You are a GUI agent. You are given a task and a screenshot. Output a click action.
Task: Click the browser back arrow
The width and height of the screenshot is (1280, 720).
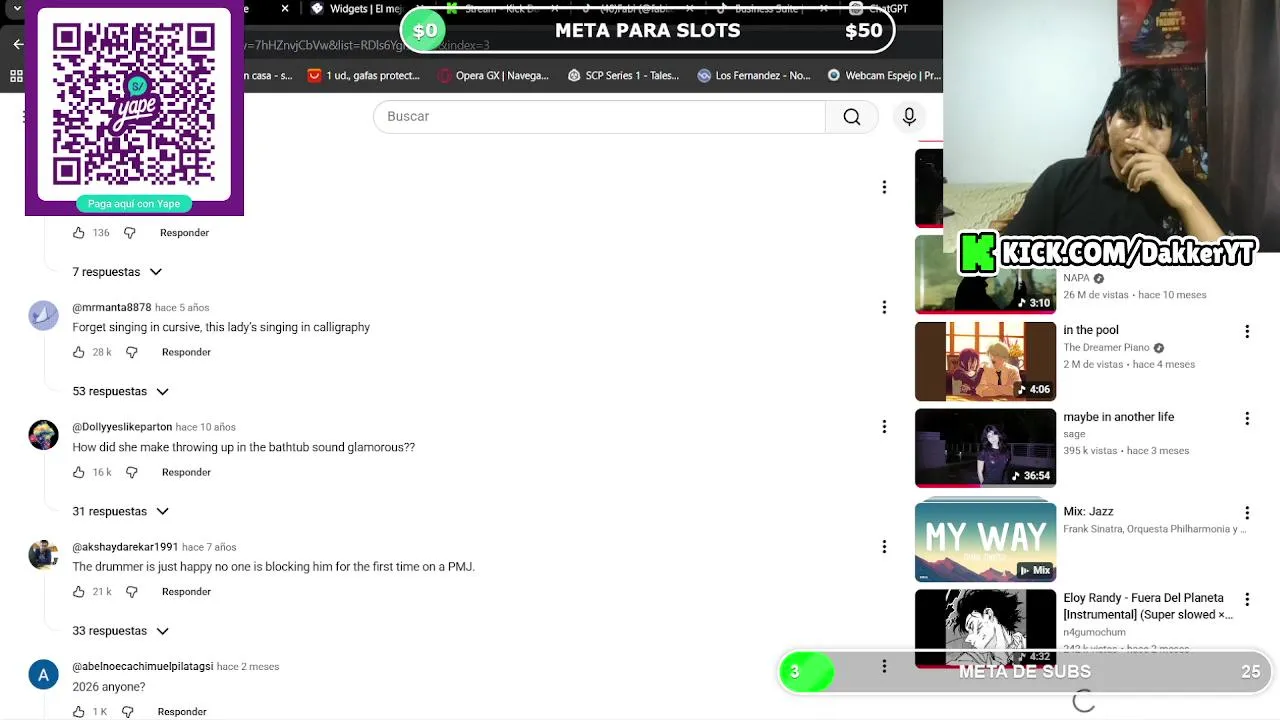coord(17,44)
